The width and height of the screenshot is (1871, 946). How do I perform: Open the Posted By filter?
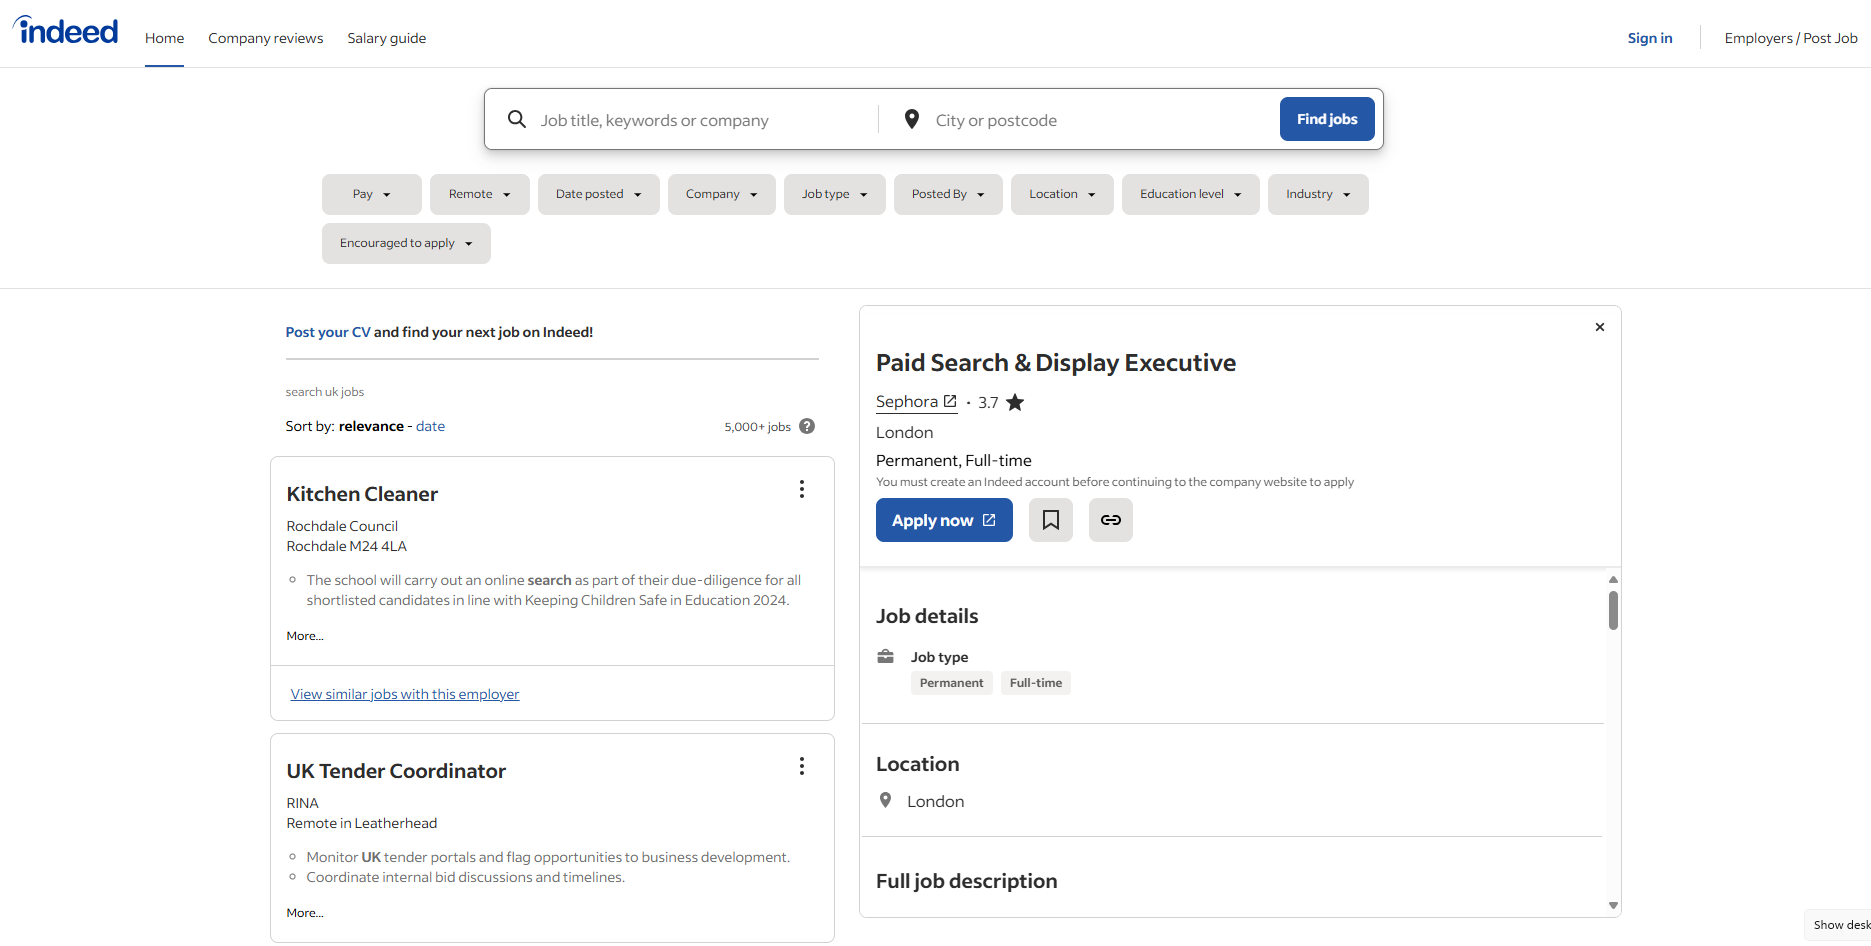[x=948, y=194]
